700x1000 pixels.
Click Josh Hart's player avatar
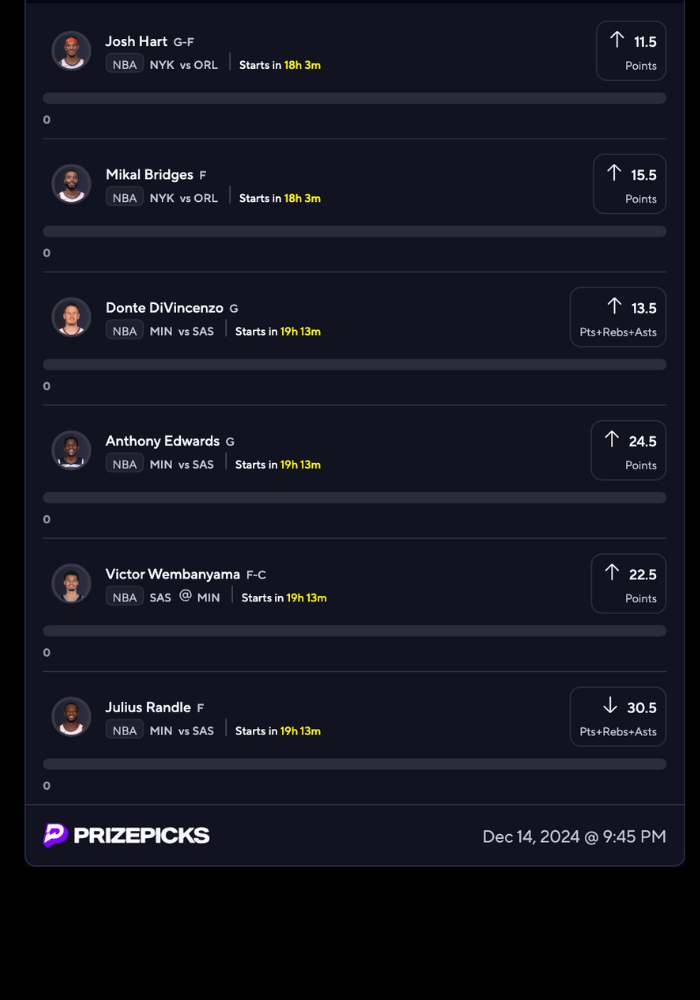coord(71,51)
